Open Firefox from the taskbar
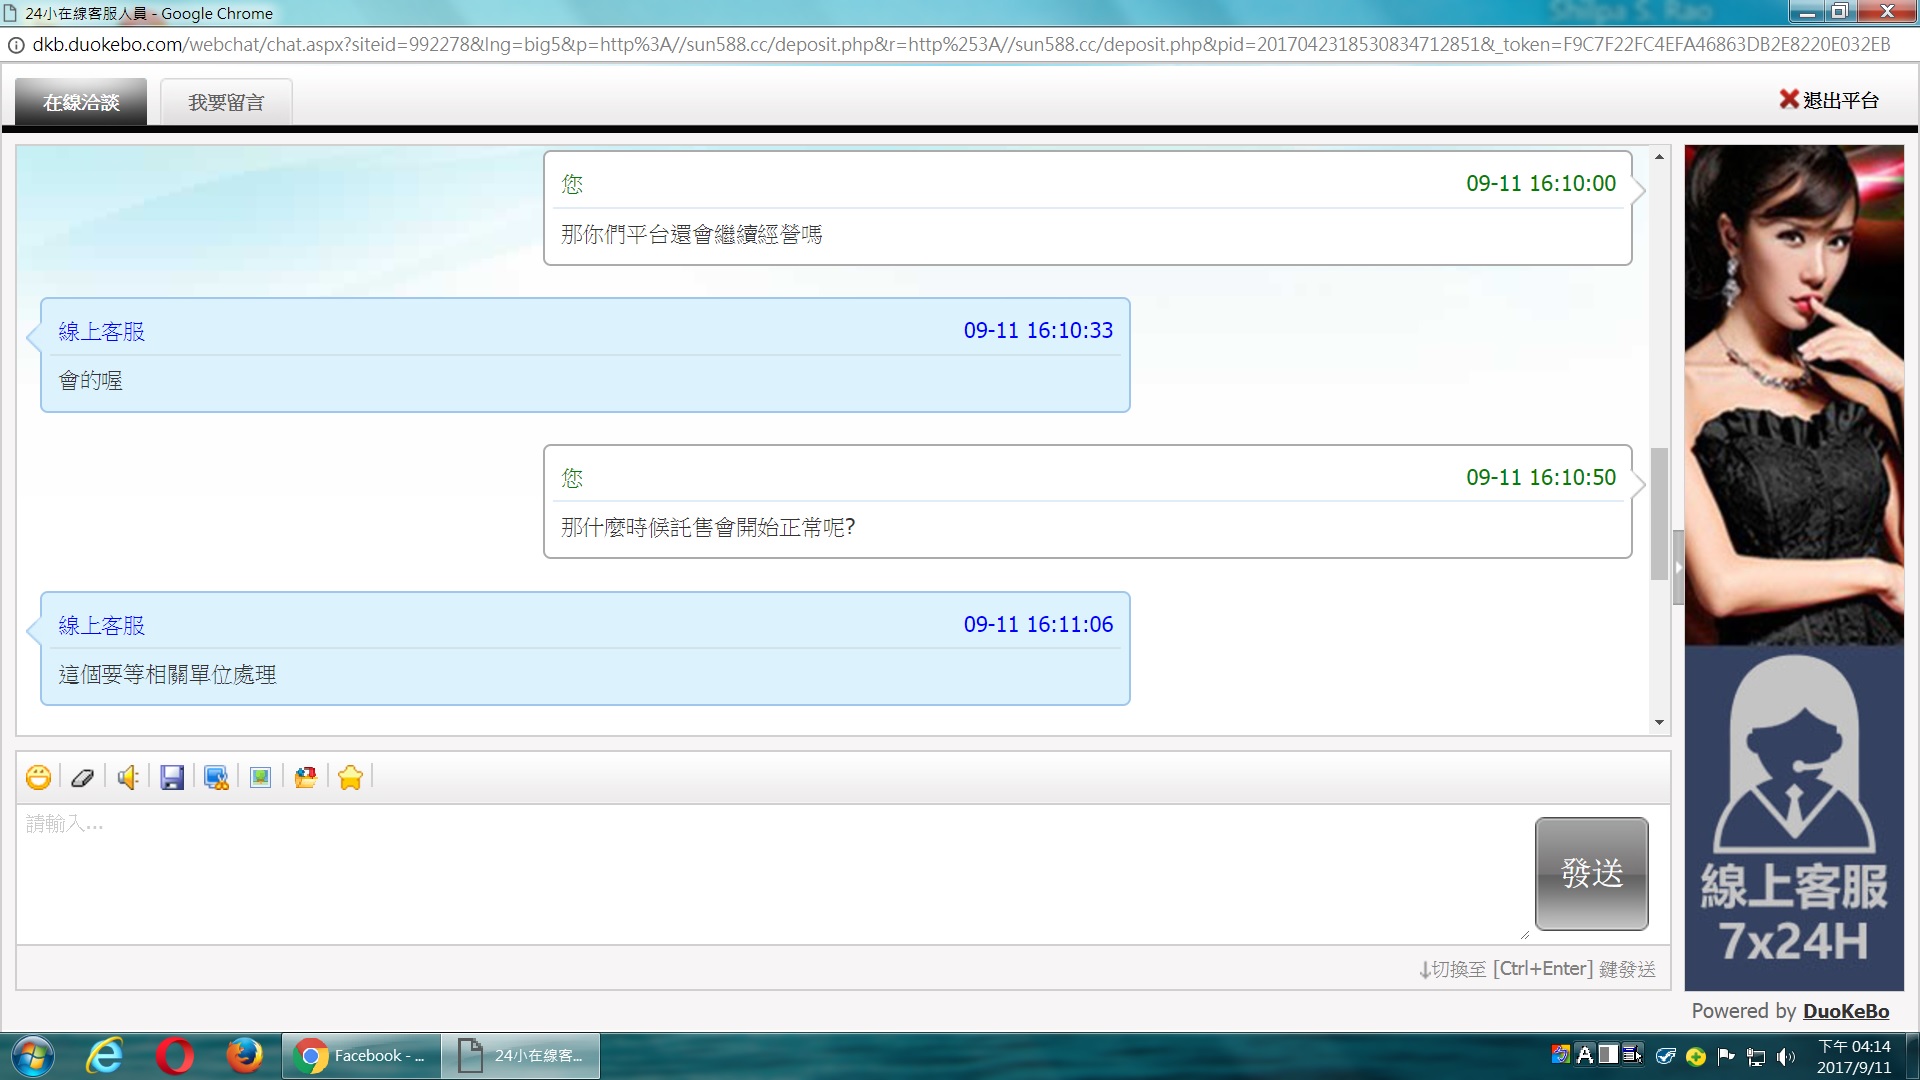The width and height of the screenshot is (1920, 1080). pyautogui.click(x=243, y=1056)
